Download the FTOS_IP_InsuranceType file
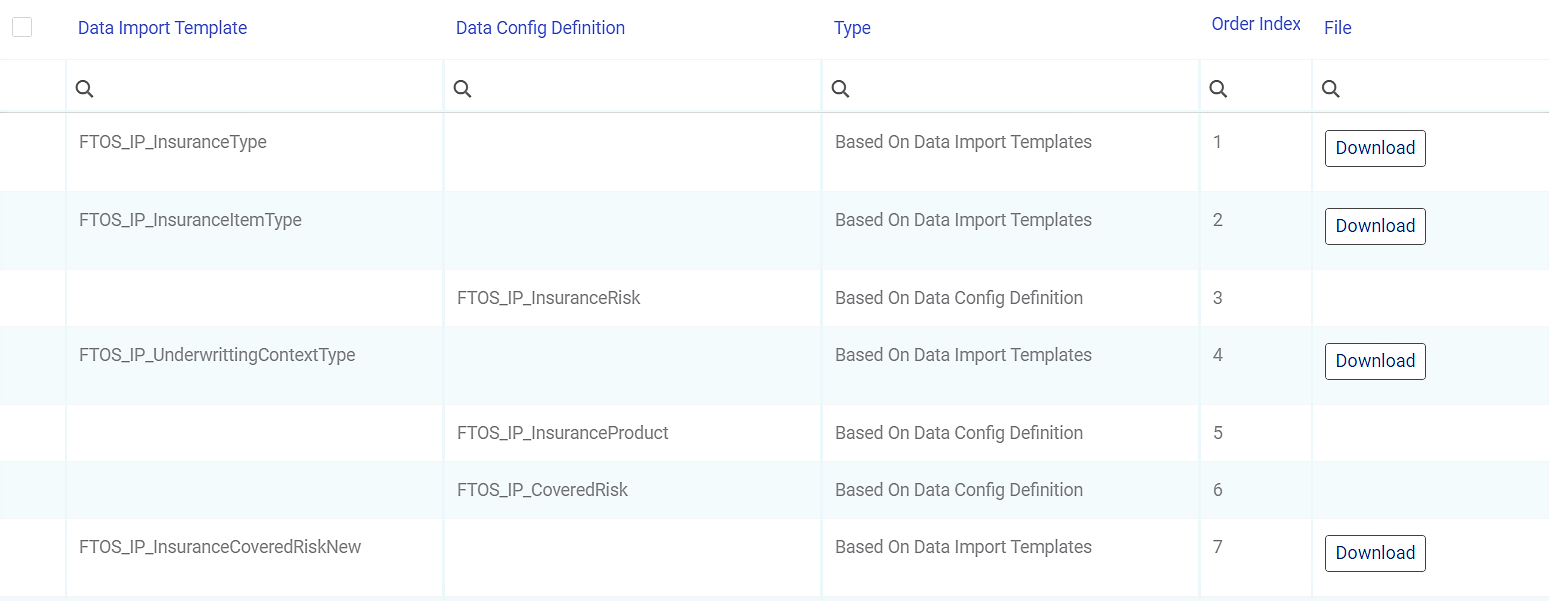The image size is (1549, 601). [1375, 148]
